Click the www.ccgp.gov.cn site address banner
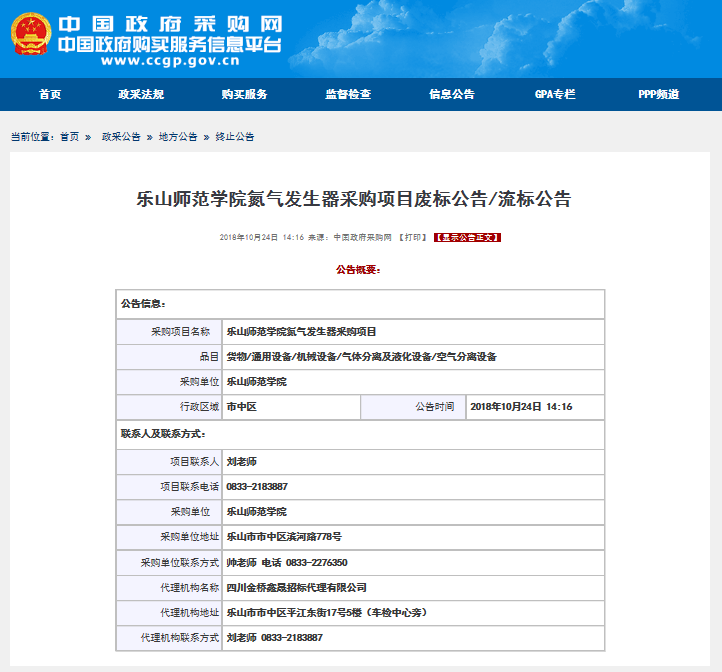 [x=169, y=60]
